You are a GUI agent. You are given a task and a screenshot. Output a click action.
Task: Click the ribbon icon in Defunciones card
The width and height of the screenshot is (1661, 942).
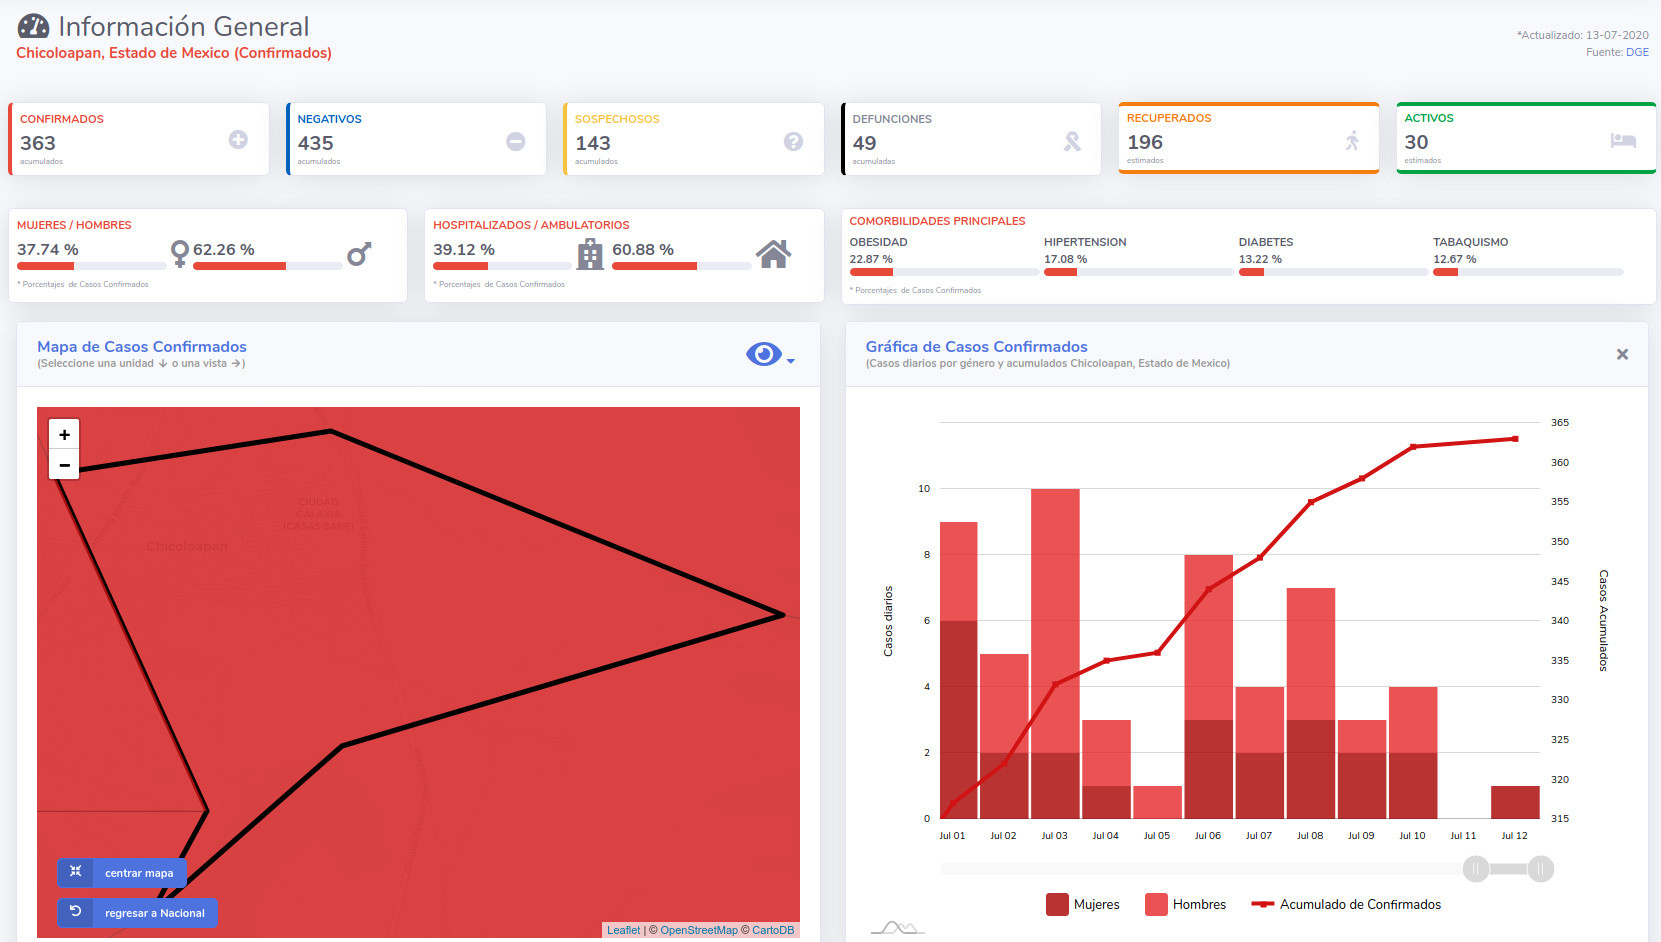(1072, 142)
